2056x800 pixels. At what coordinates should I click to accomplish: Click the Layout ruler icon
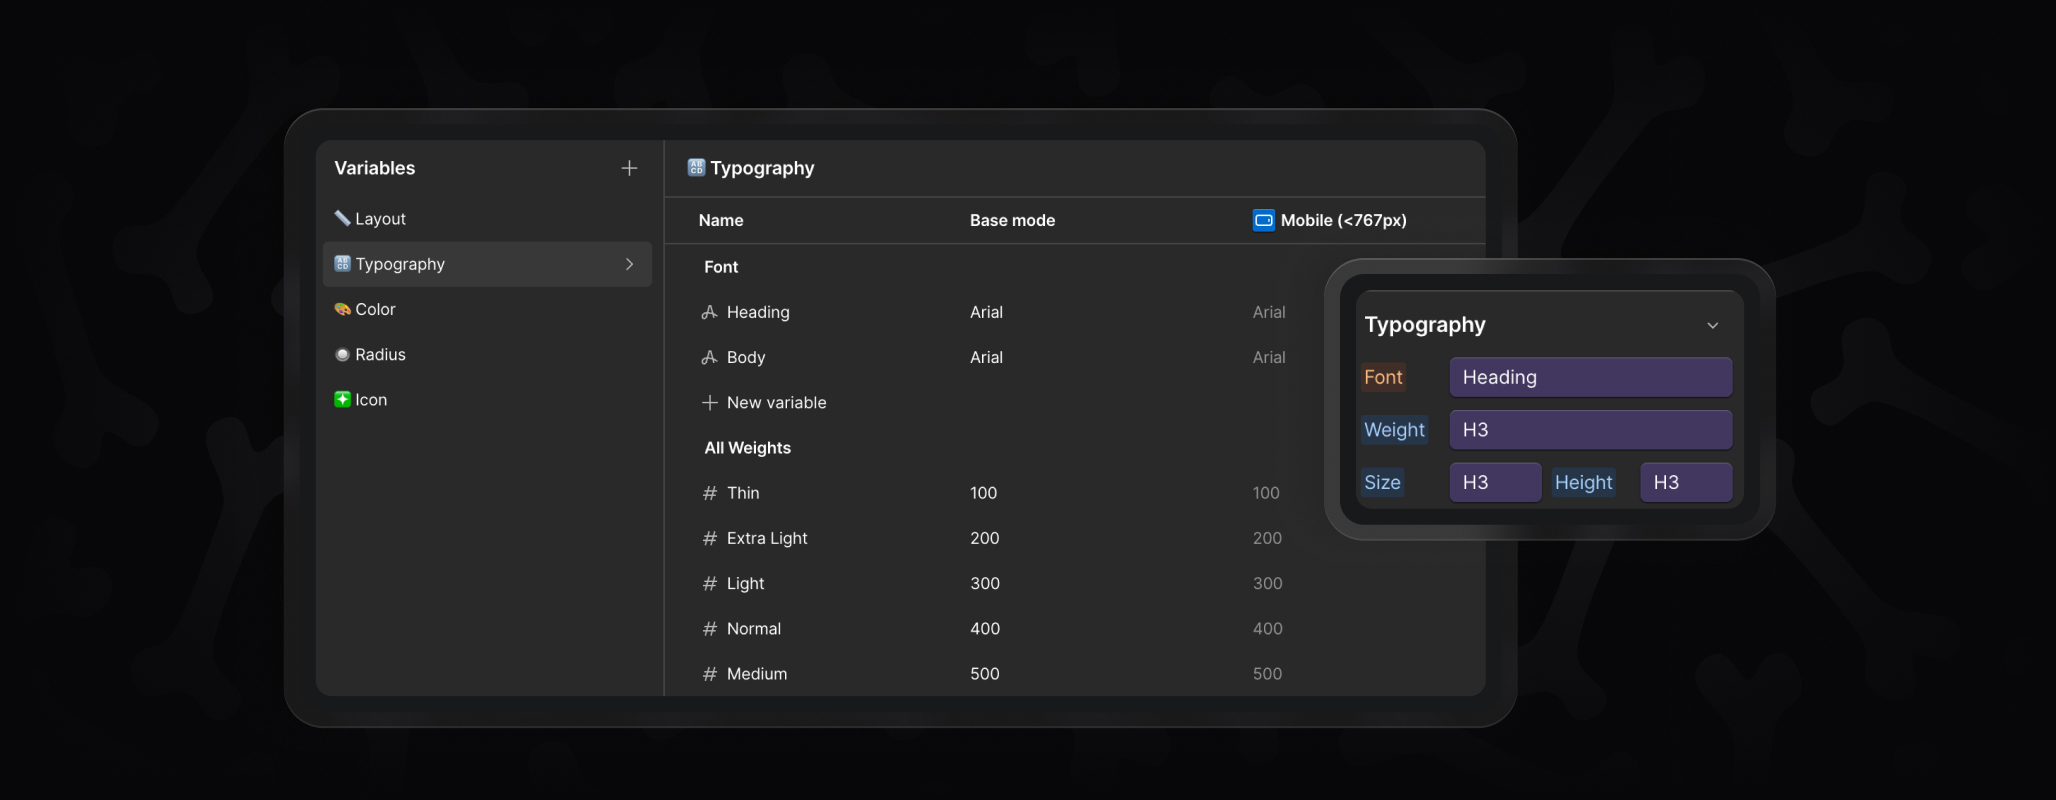(342, 218)
